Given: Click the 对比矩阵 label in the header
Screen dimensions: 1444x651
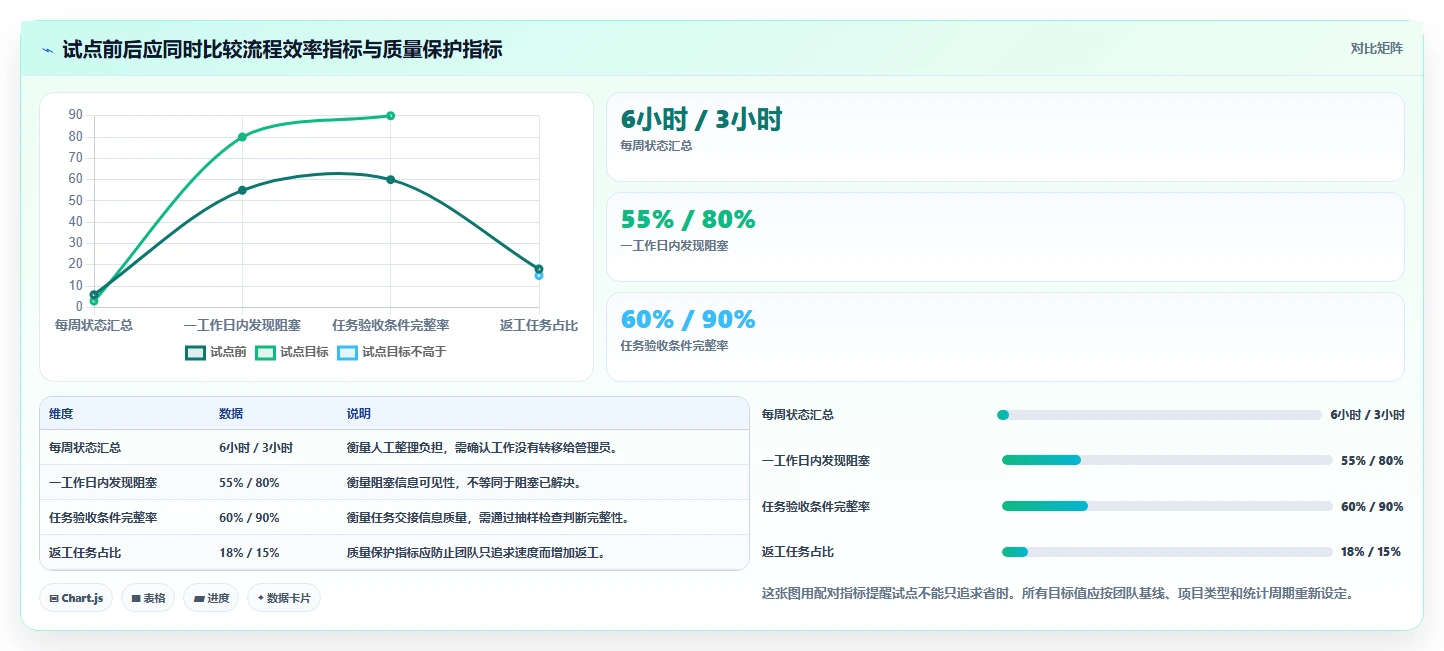Looking at the screenshot, I should click(x=1376, y=48).
